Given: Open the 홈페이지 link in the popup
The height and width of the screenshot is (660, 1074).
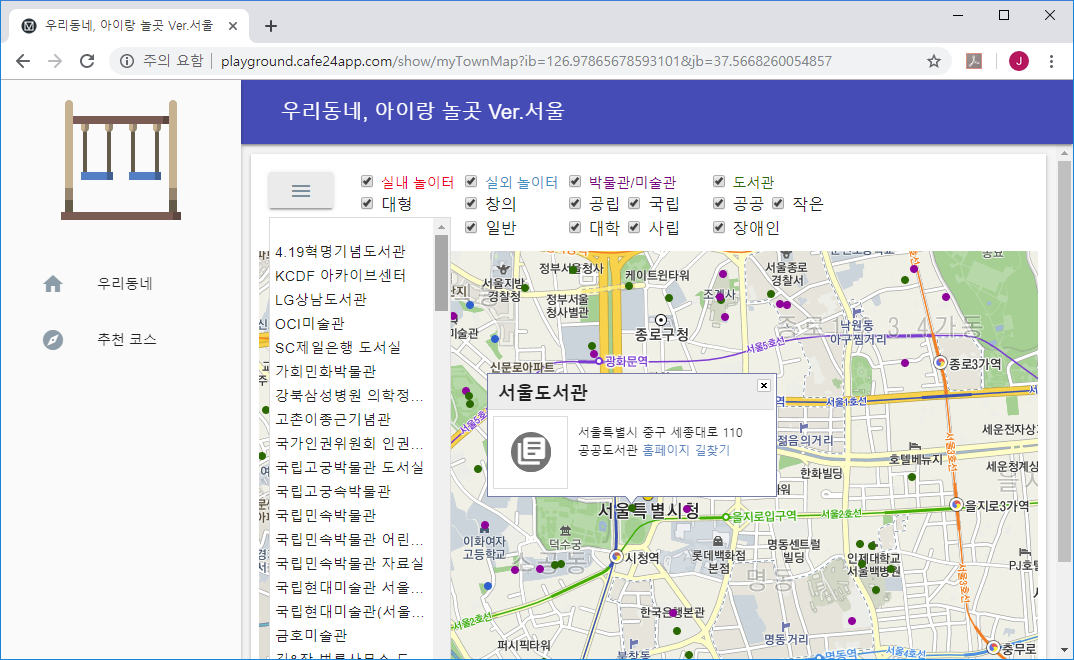Looking at the screenshot, I should click(x=666, y=450).
